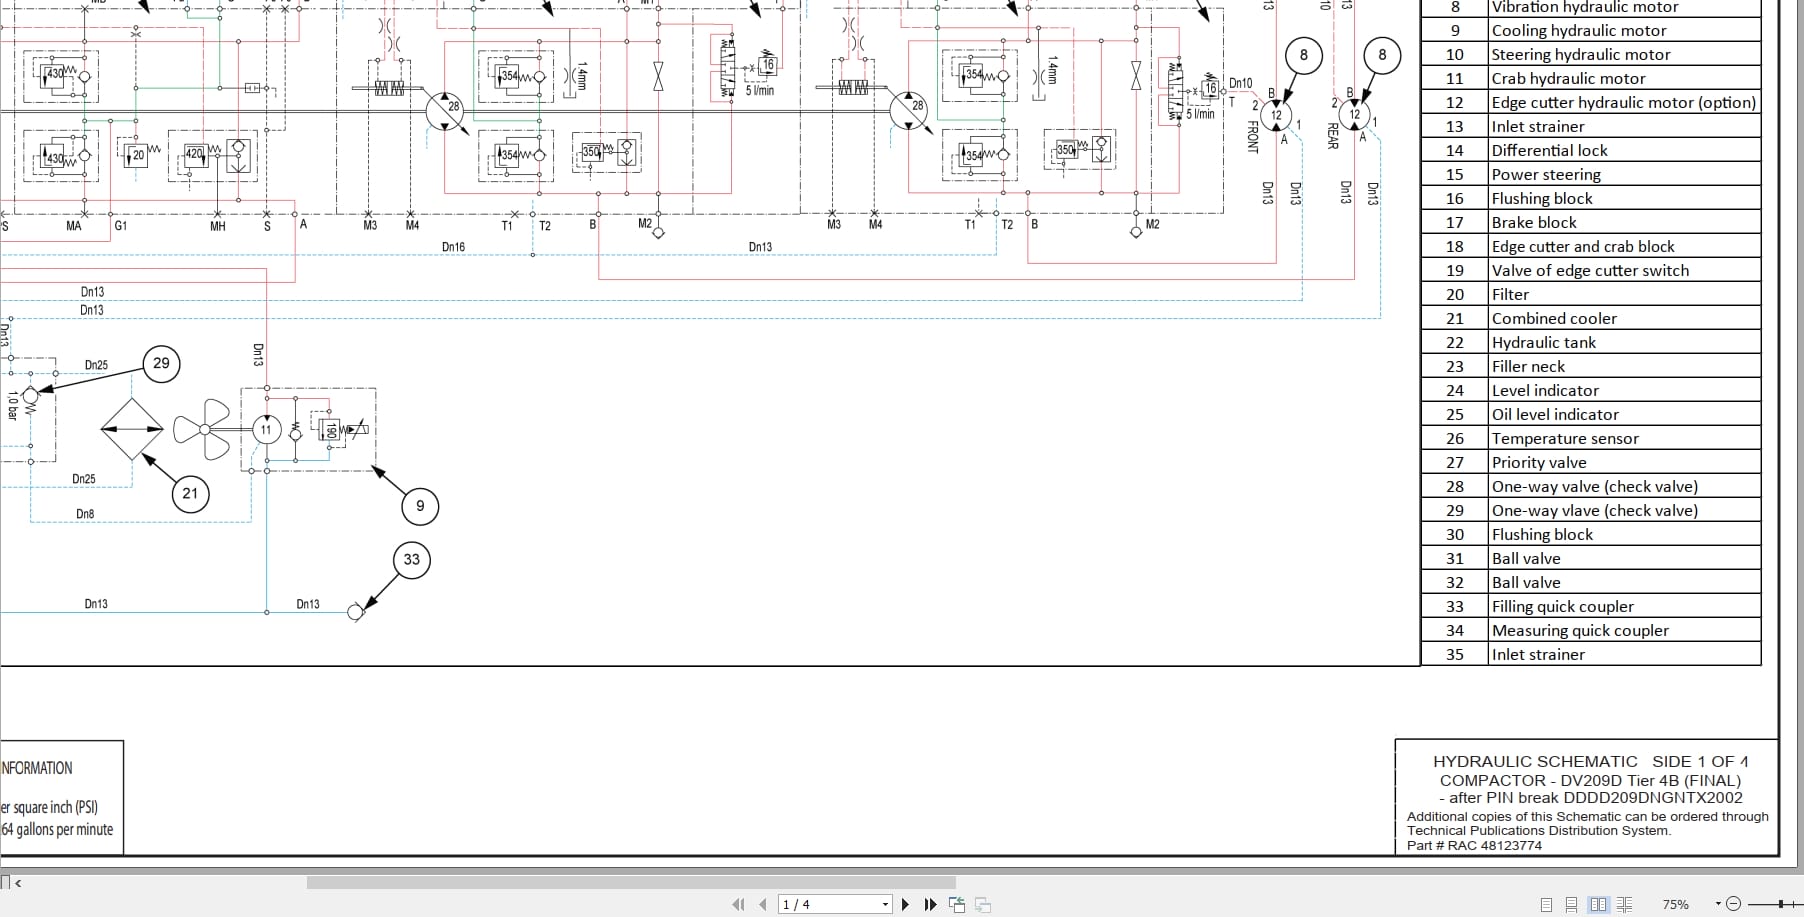Screen dimensions: 1804x917
Task: Select the next view icon
Action: pyautogui.click(x=984, y=904)
